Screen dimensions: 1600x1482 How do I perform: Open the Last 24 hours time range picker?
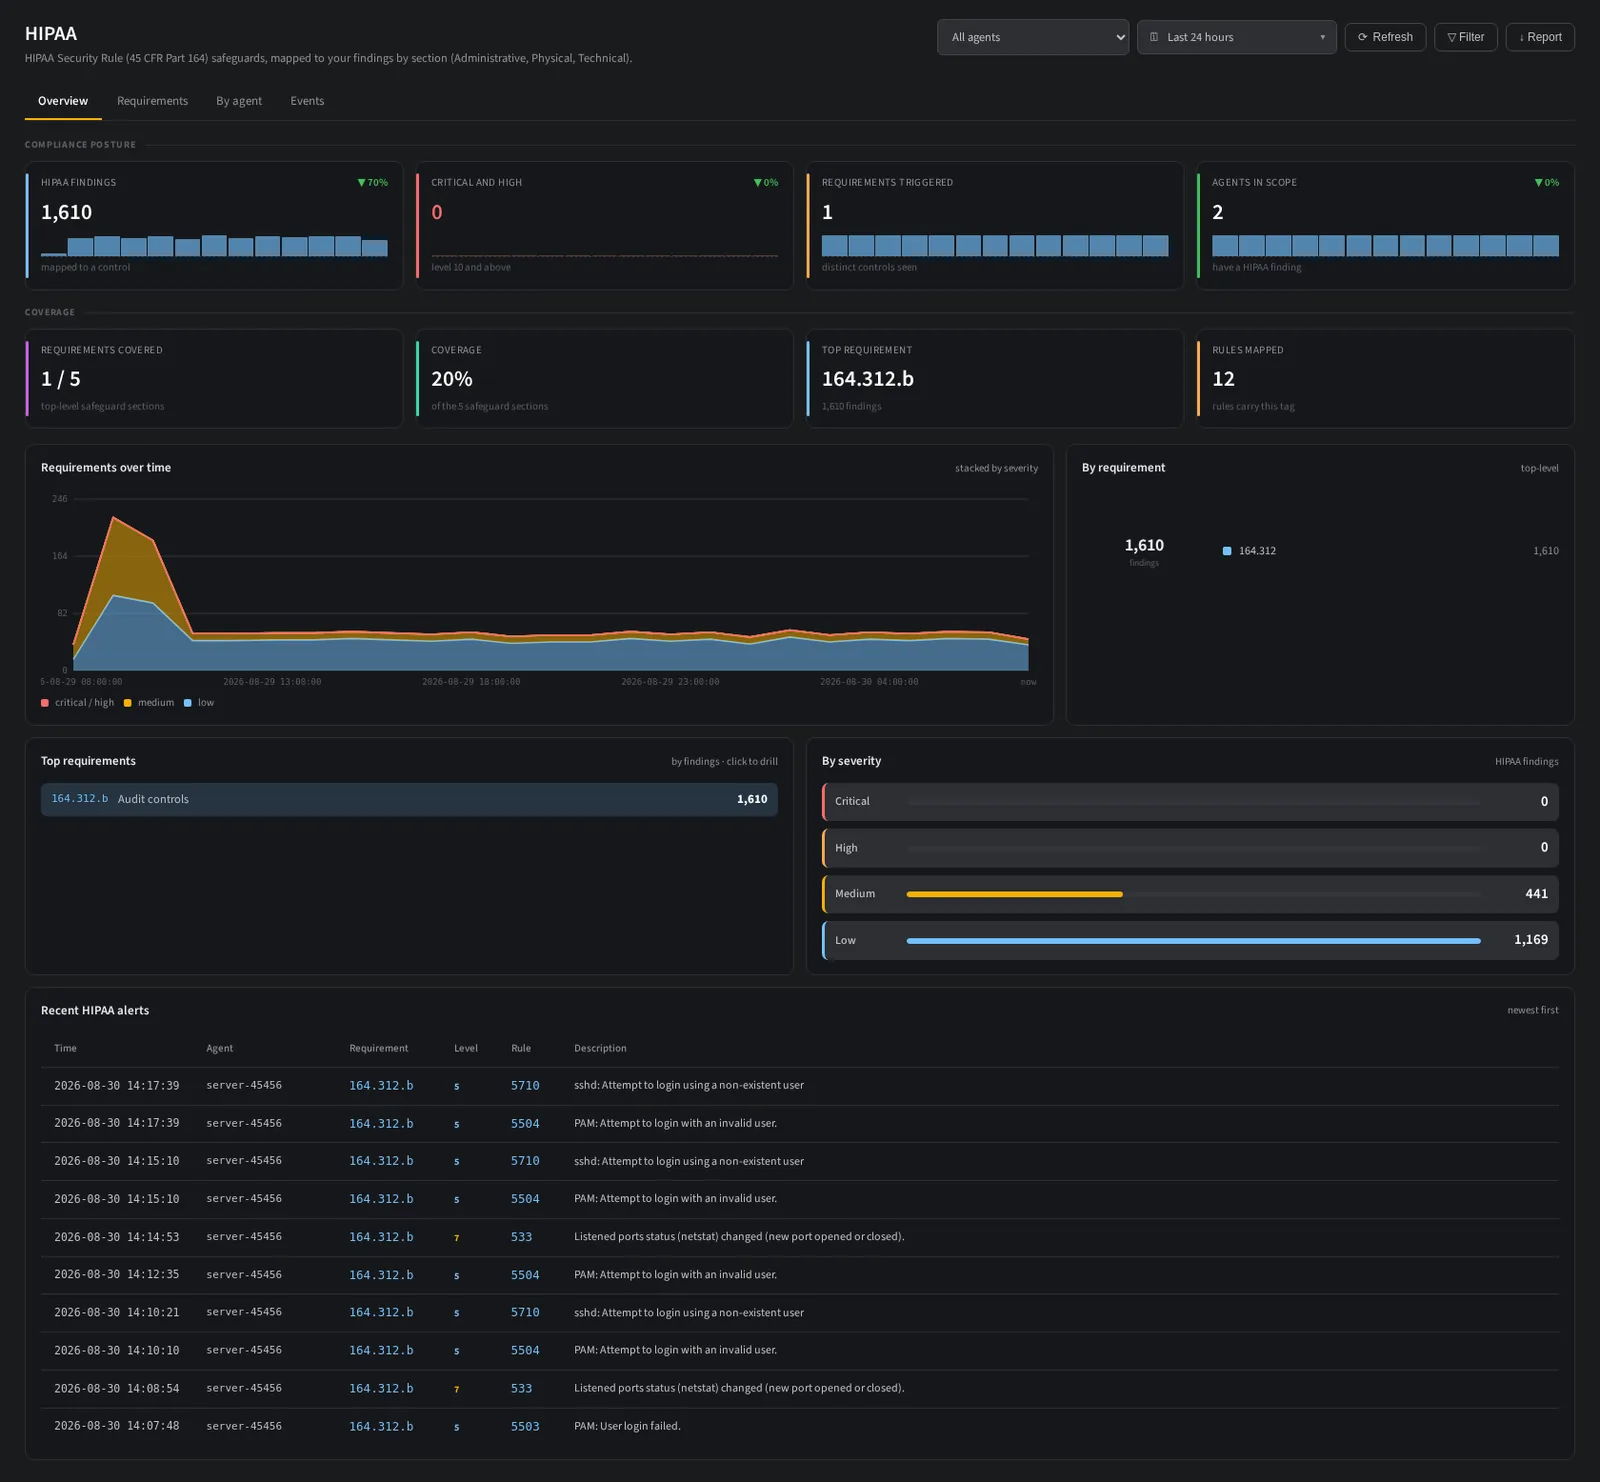(1236, 37)
